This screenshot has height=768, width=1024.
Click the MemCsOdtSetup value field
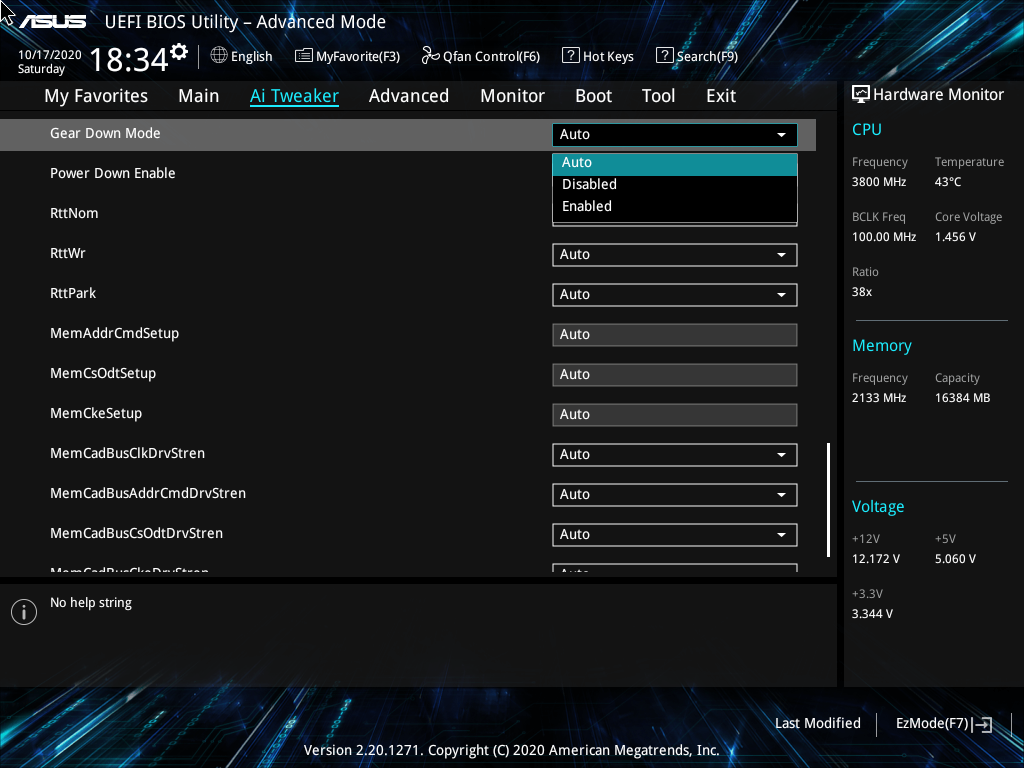(x=675, y=374)
